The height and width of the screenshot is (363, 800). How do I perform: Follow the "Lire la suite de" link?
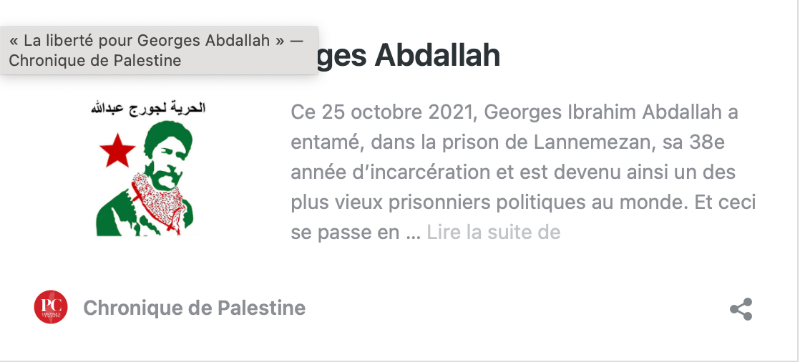[x=493, y=232]
